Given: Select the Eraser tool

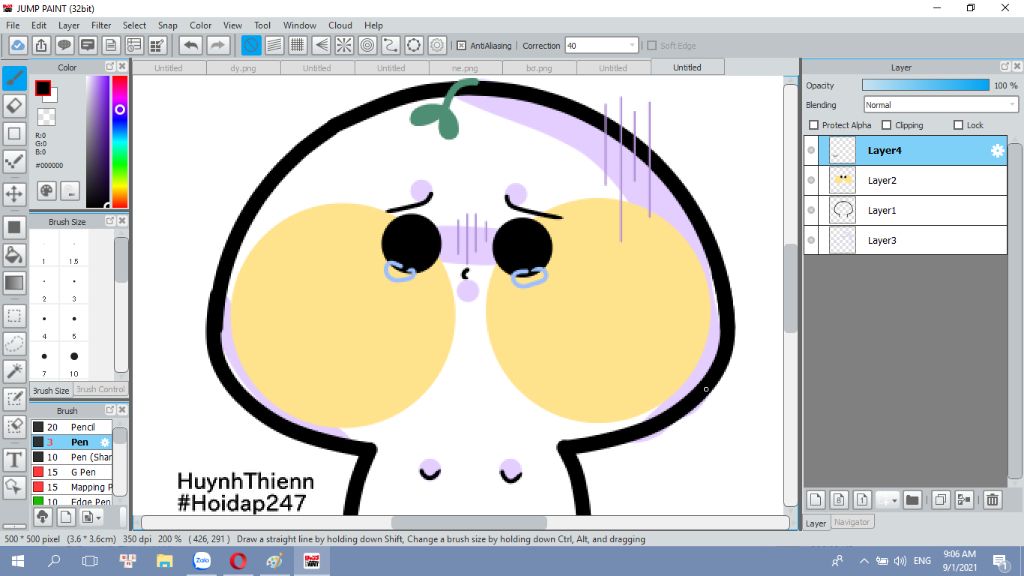Looking at the screenshot, I should pyautogui.click(x=14, y=106).
